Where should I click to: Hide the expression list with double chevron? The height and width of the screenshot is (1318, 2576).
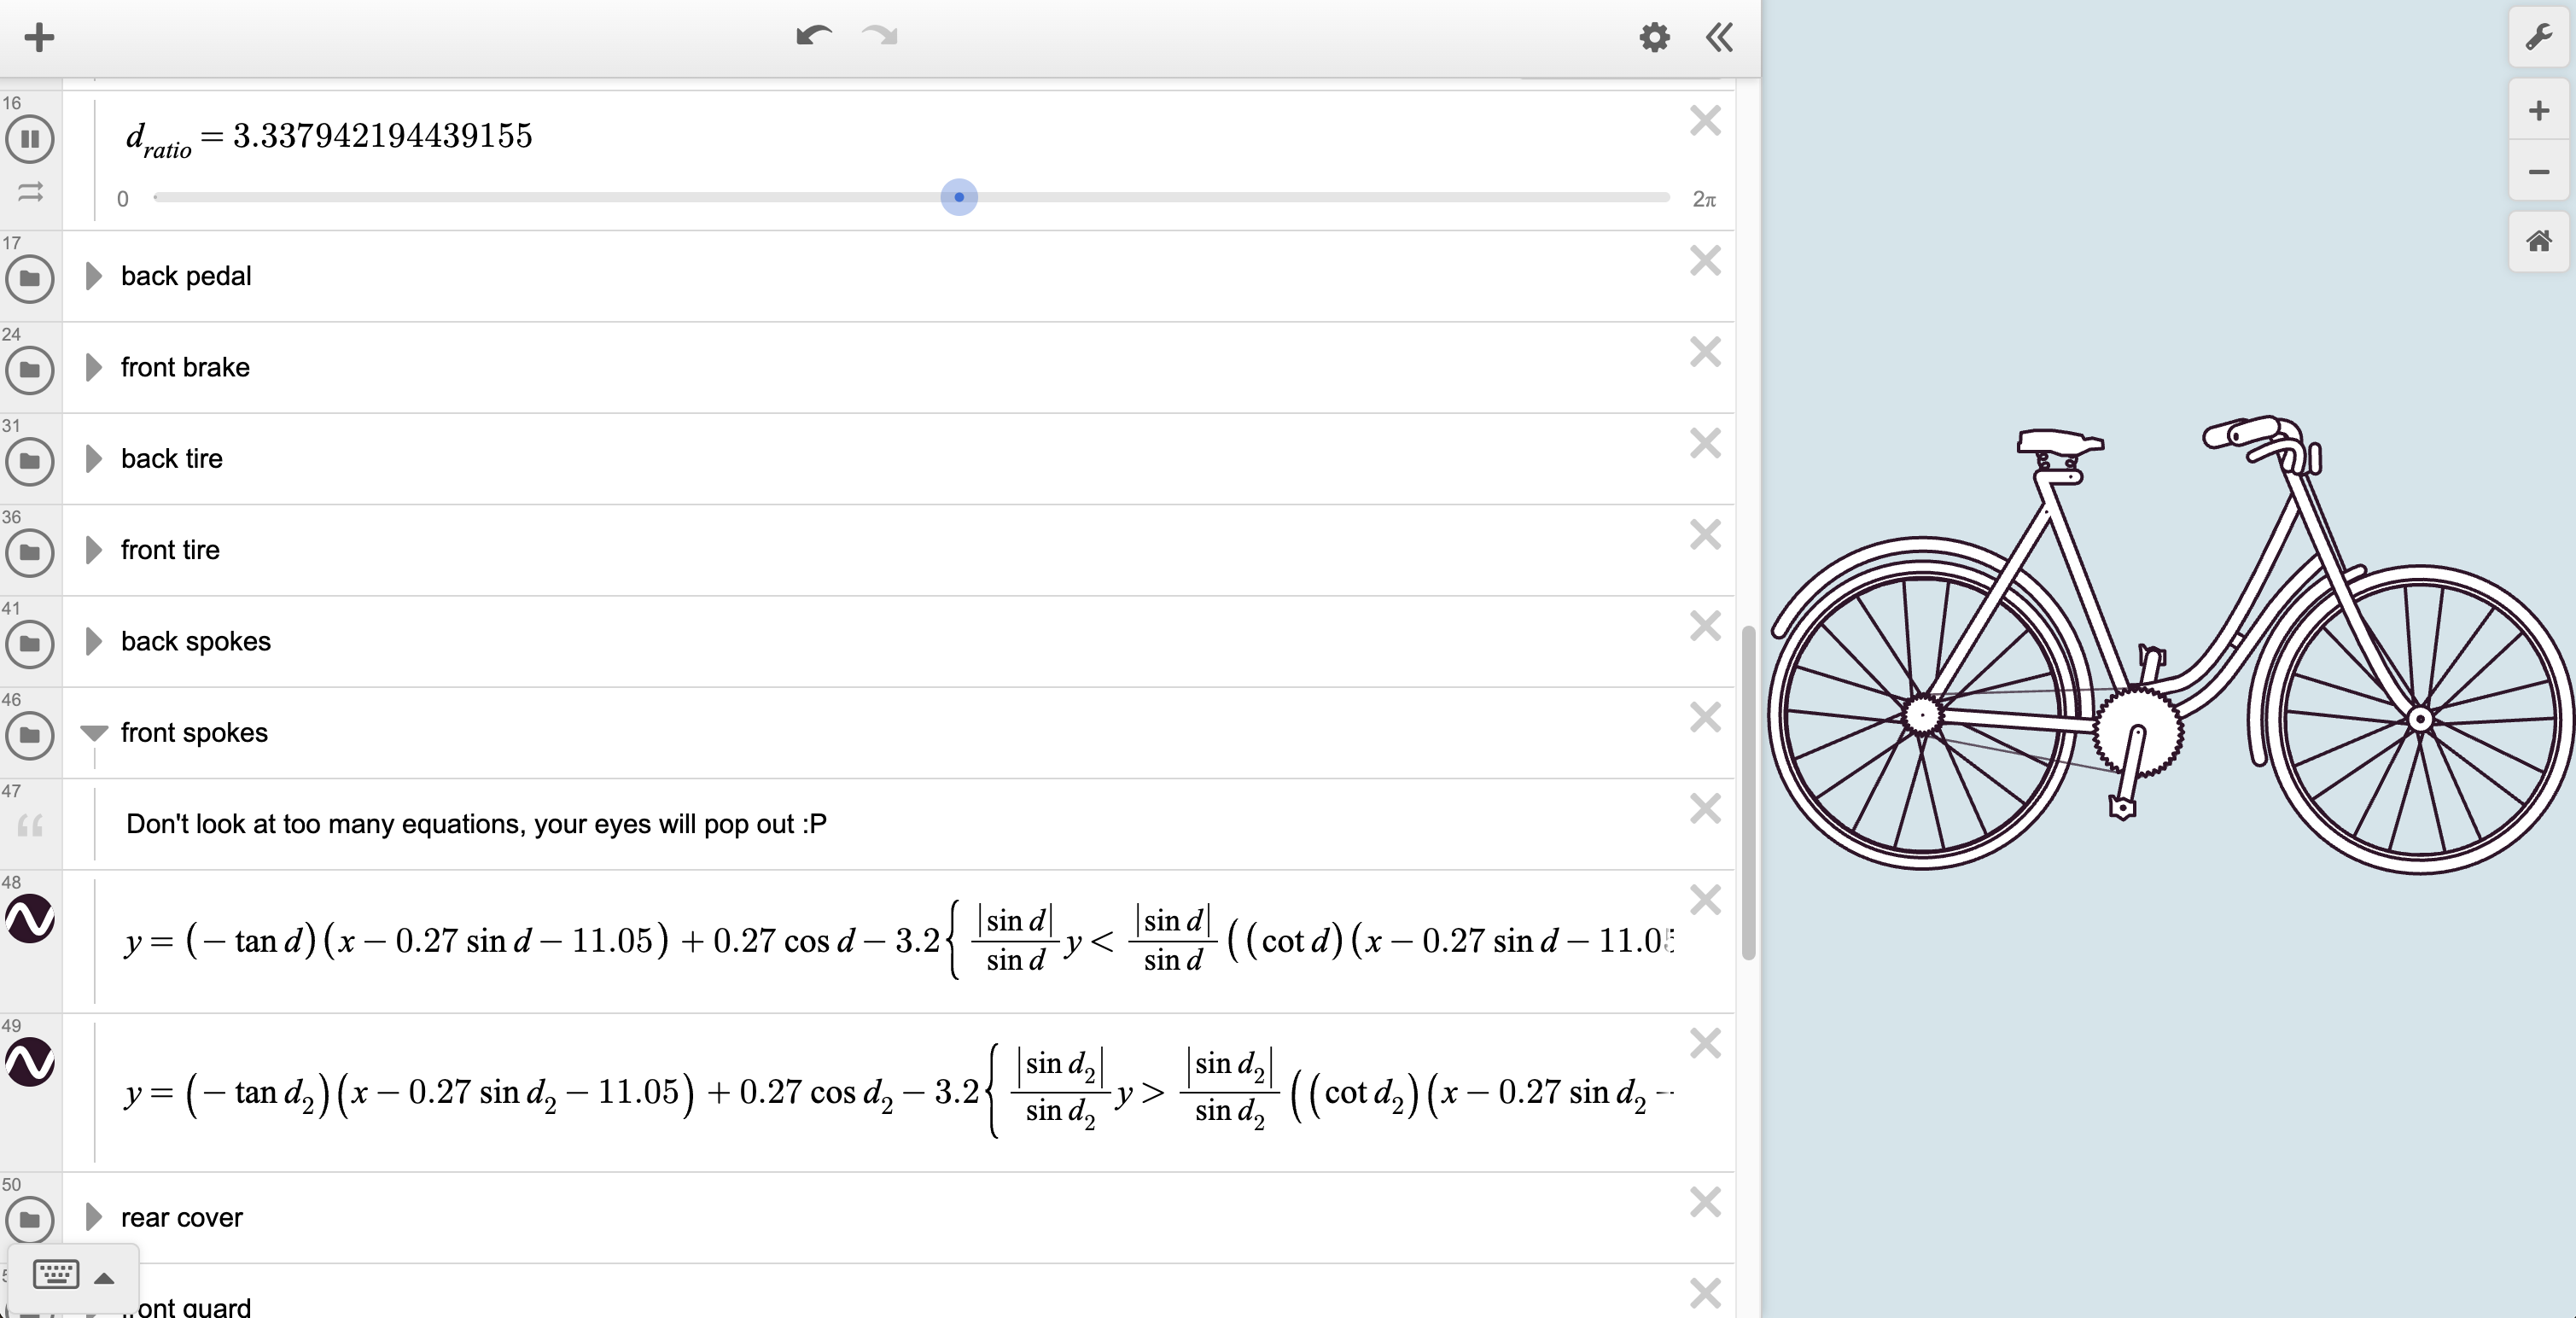(1719, 38)
